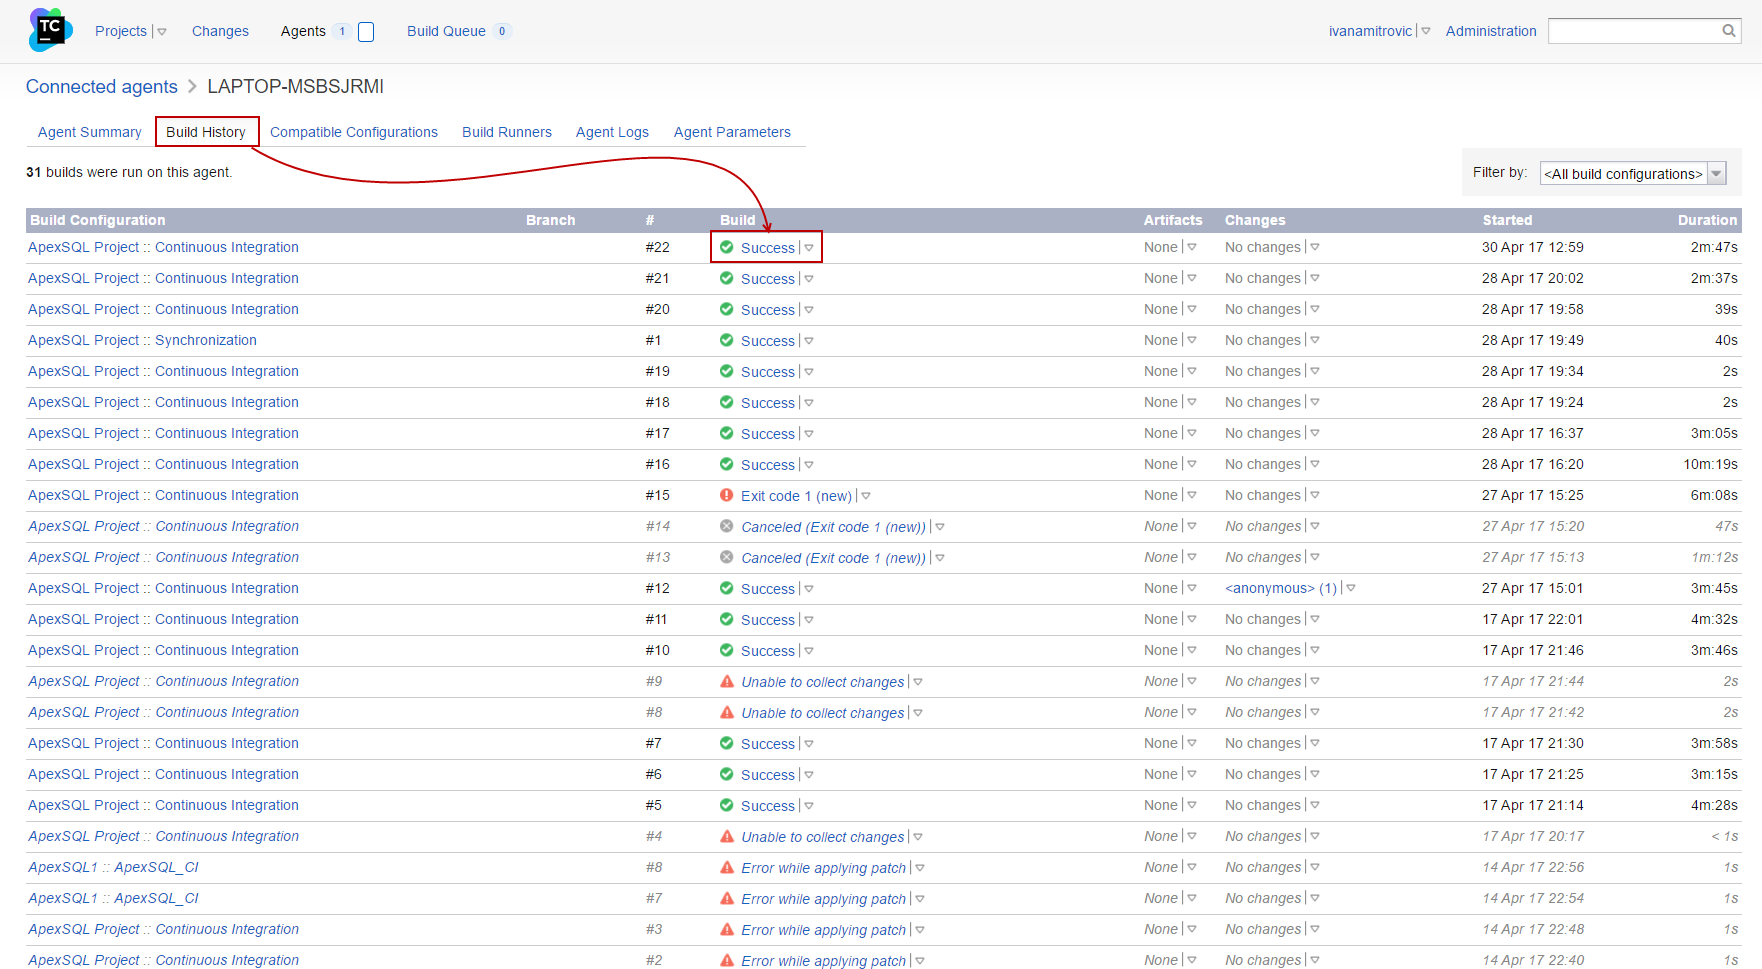This screenshot has width=1762, height=969.
Task: Open the Compatible Configurations tab
Action: point(353,132)
